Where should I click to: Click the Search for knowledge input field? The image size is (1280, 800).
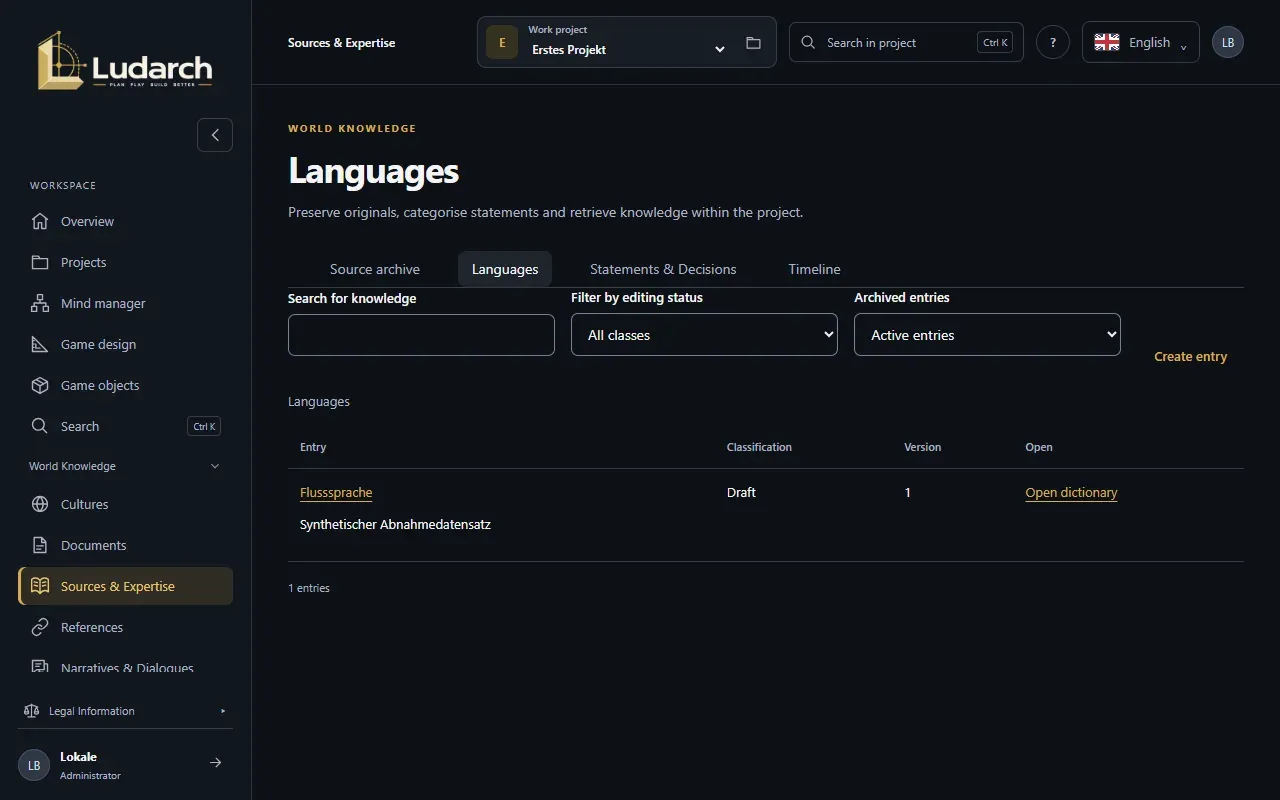click(x=421, y=335)
